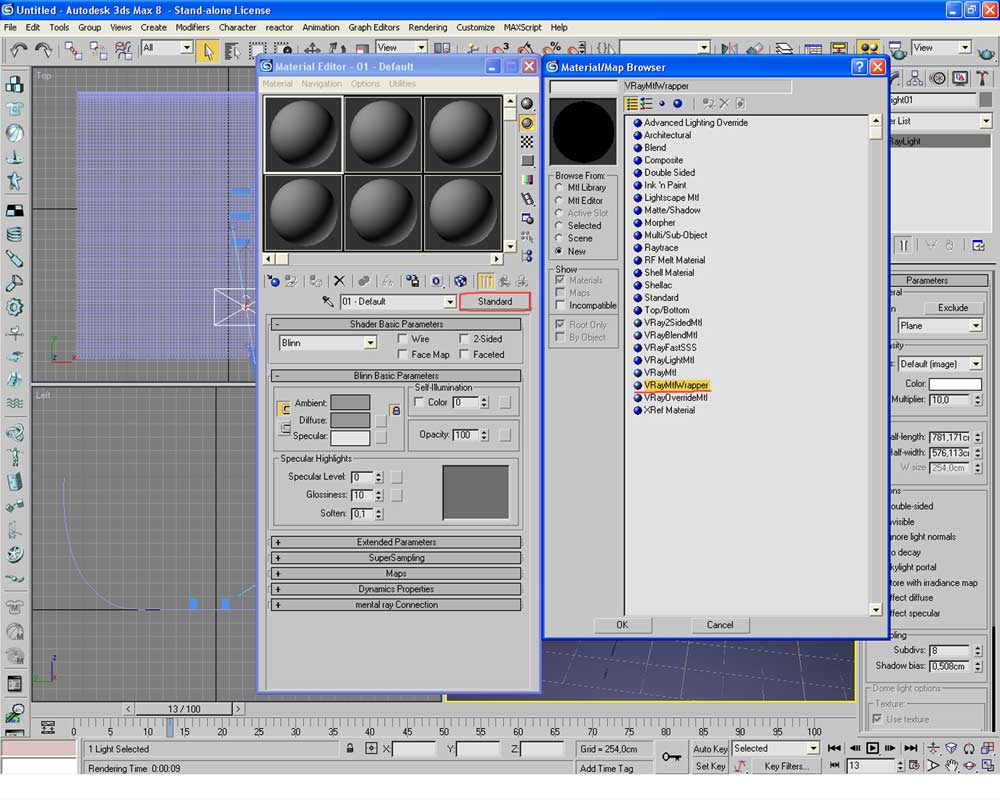Select the Pick Material eyedropper tool
This screenshot has width=1000, height=800.
[x=327, y=302]
